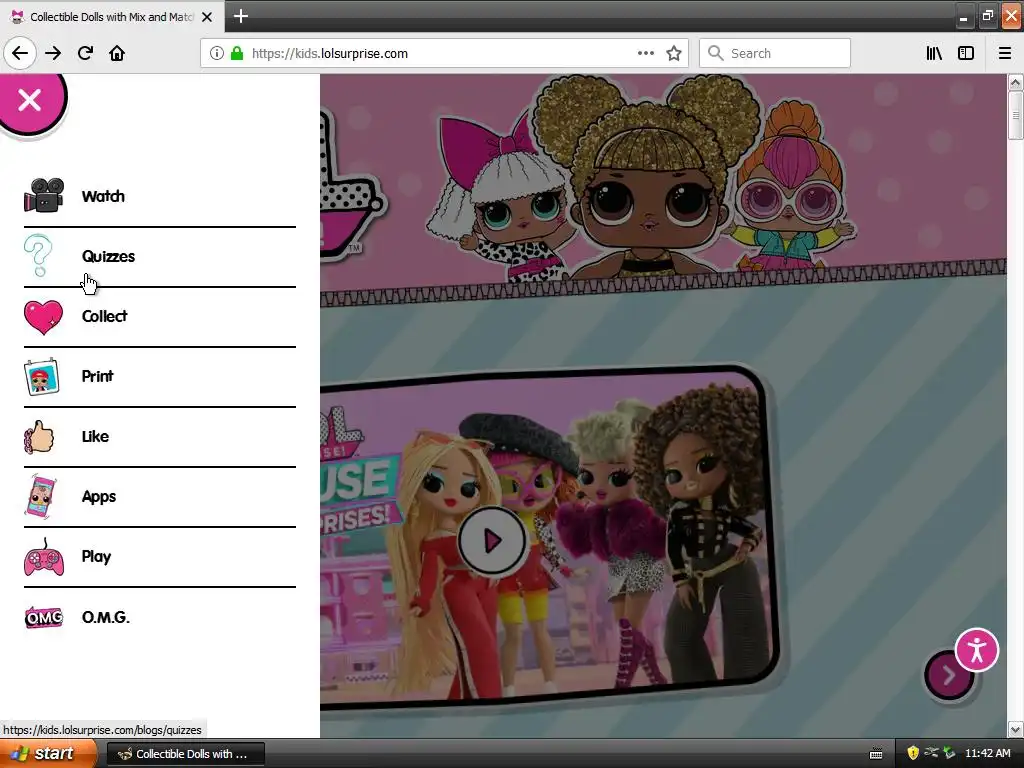Open the accessibility options button
Viewport: 1024px width, 768px height.
click(x=976, y=650)
